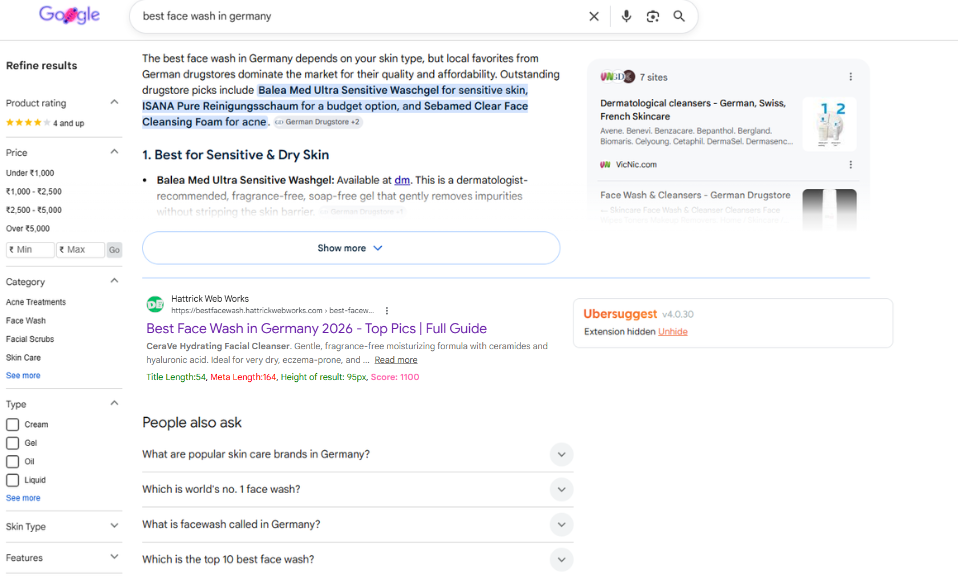This screenshot has height=578, width=958.
Task: Click the dm link in the overview
Action: [x=402, y=180]
